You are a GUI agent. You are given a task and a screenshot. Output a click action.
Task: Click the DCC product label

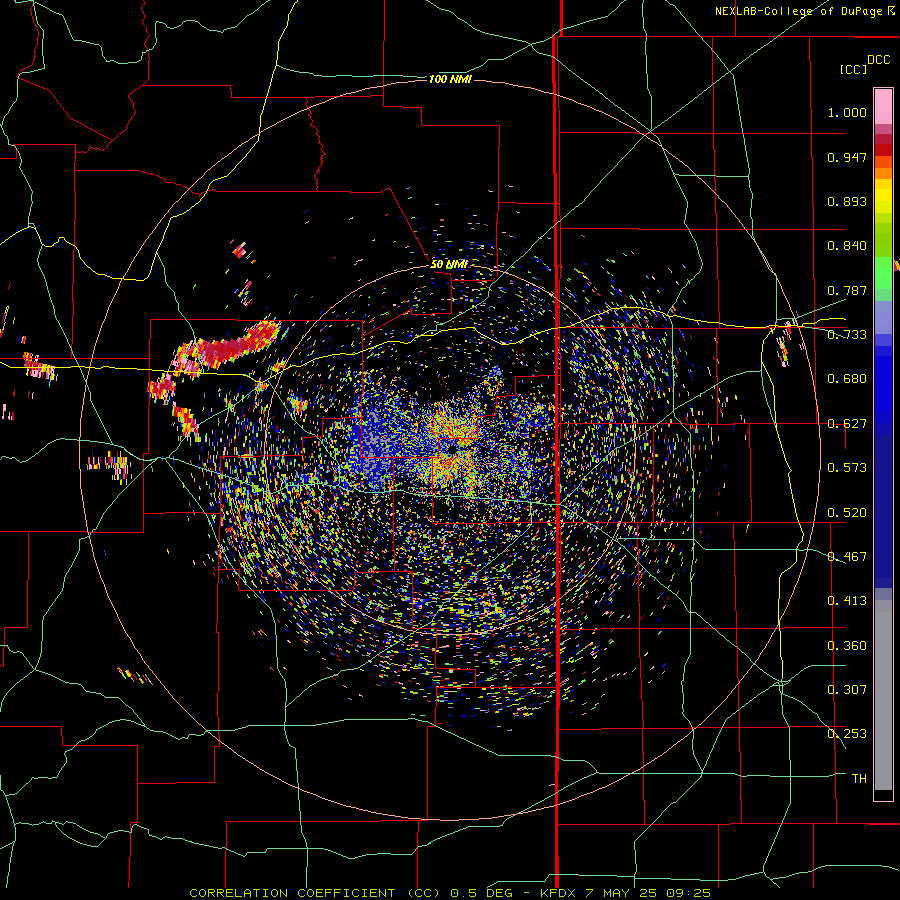[x=878, y=60]
